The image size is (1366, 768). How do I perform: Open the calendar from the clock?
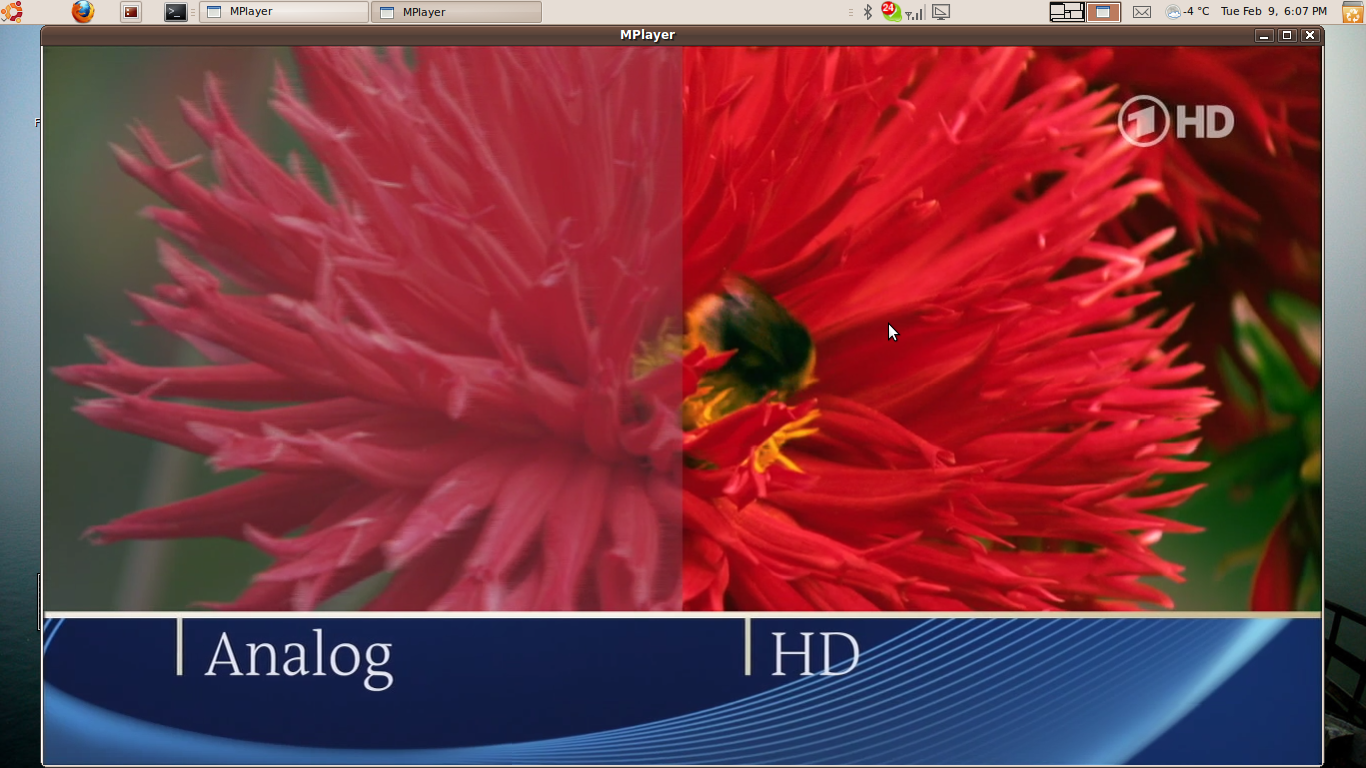(1273, 12)
